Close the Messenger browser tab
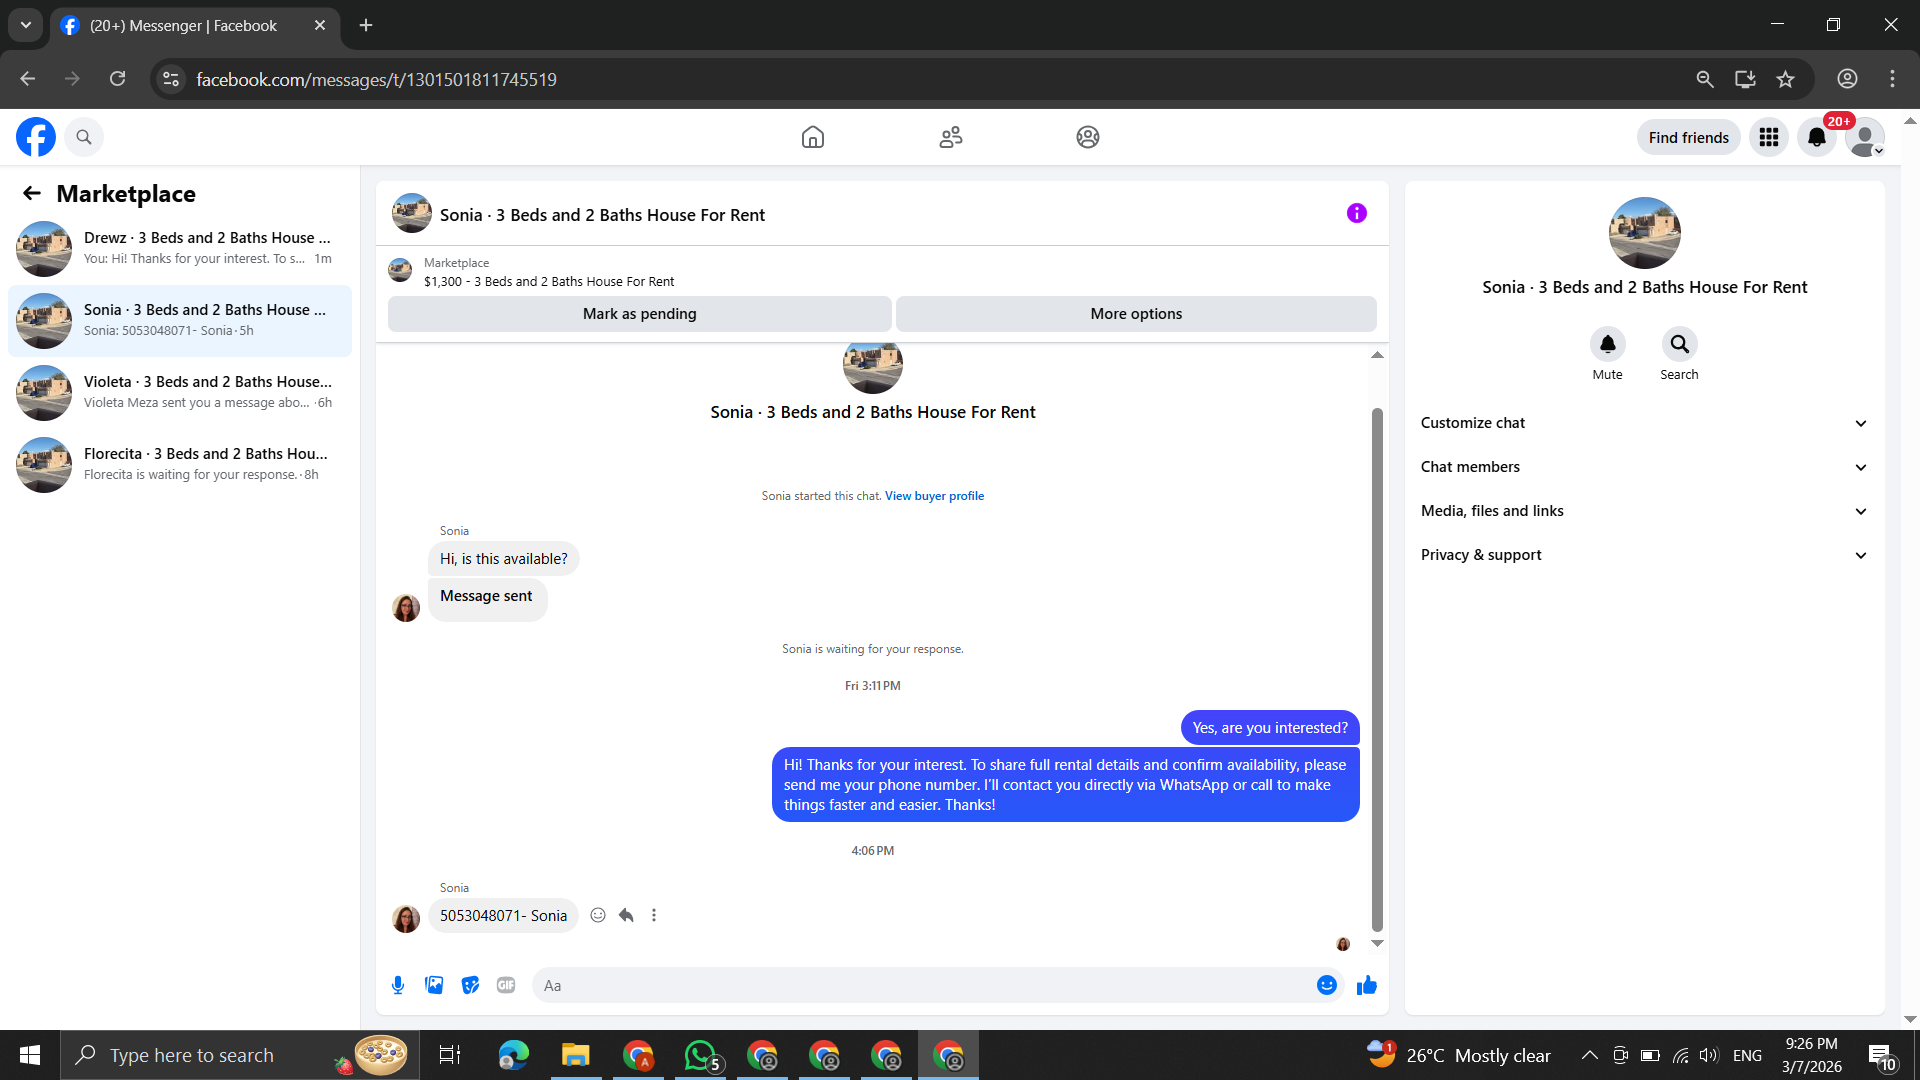Image resolution: width=1920 pixels, height=1080 pixels. point(320,25)
